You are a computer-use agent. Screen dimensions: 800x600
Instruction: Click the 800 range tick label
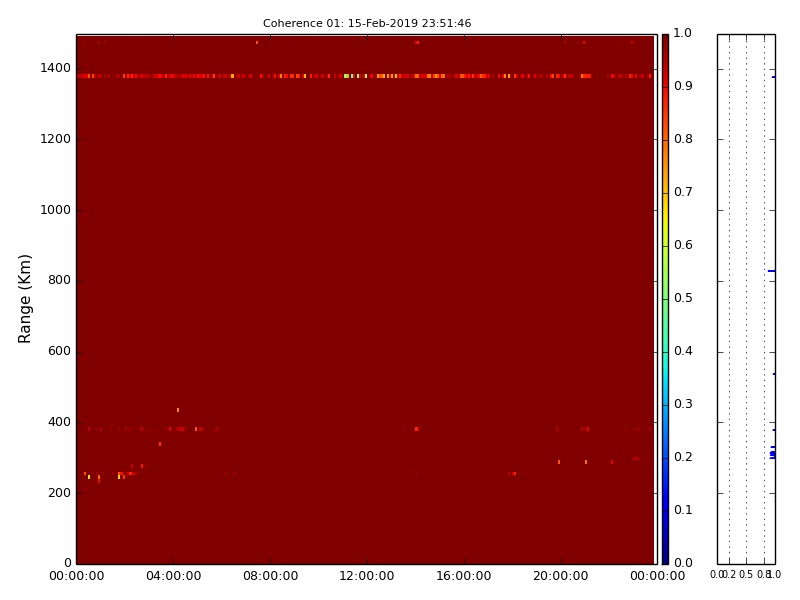pyautogui.click(x=59, y=280)
